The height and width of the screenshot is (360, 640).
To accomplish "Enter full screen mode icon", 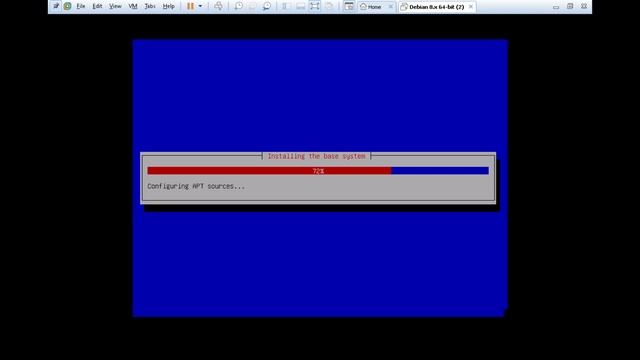I will (x=314, y=6).
